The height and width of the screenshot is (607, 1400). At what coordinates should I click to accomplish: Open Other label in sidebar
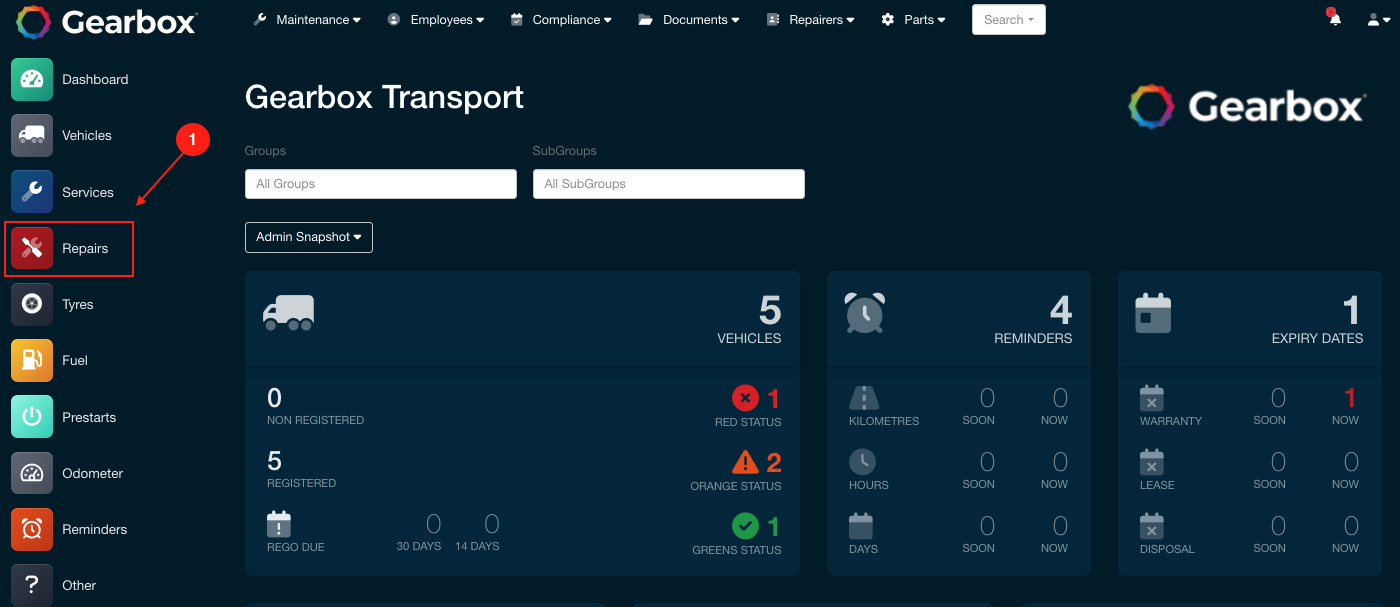[79, 585]
